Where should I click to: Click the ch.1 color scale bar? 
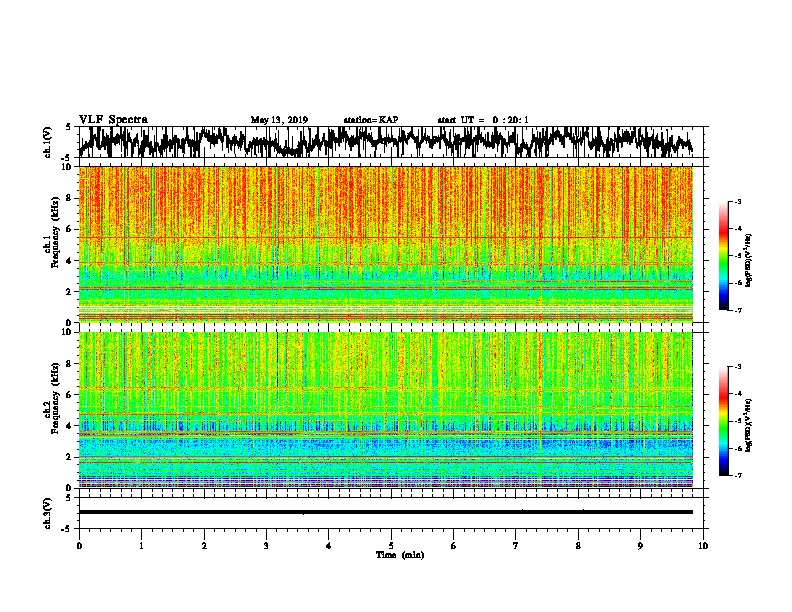[723, 256]
